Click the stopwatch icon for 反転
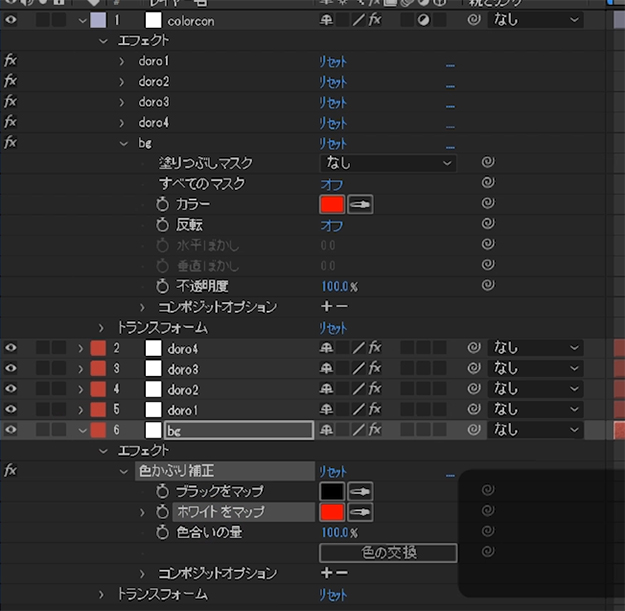Screen dimensions: 625x611 (x=165, y=225)
